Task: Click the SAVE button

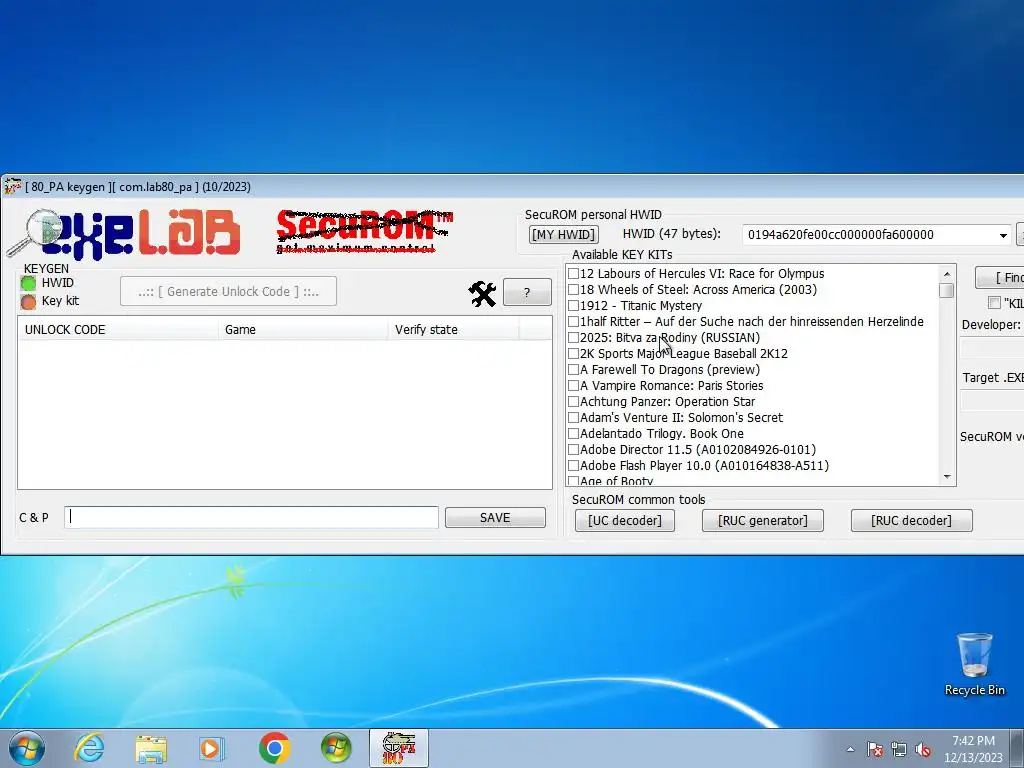Action: 495,517
